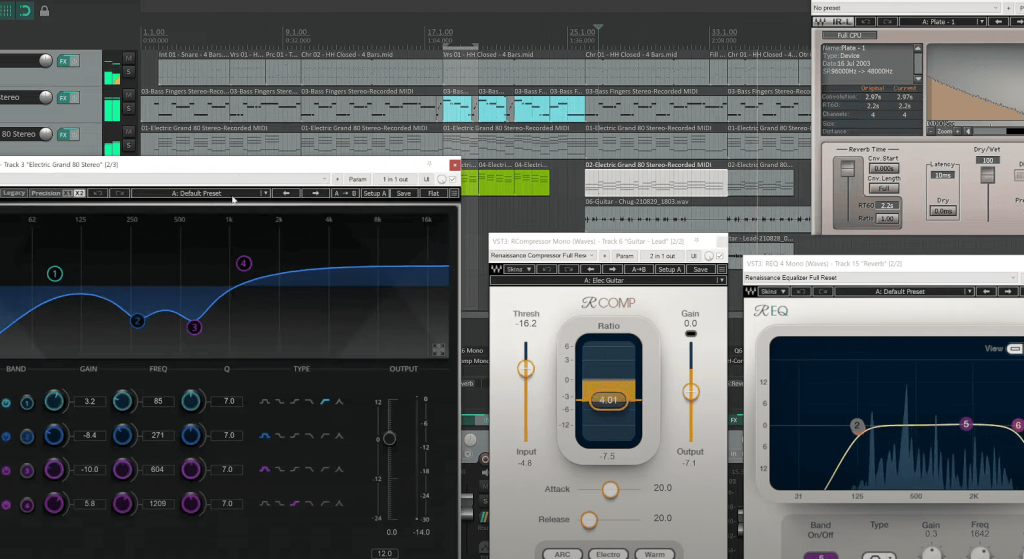
Task: Expand the EQ graph to full view
Action: point(439,349)
